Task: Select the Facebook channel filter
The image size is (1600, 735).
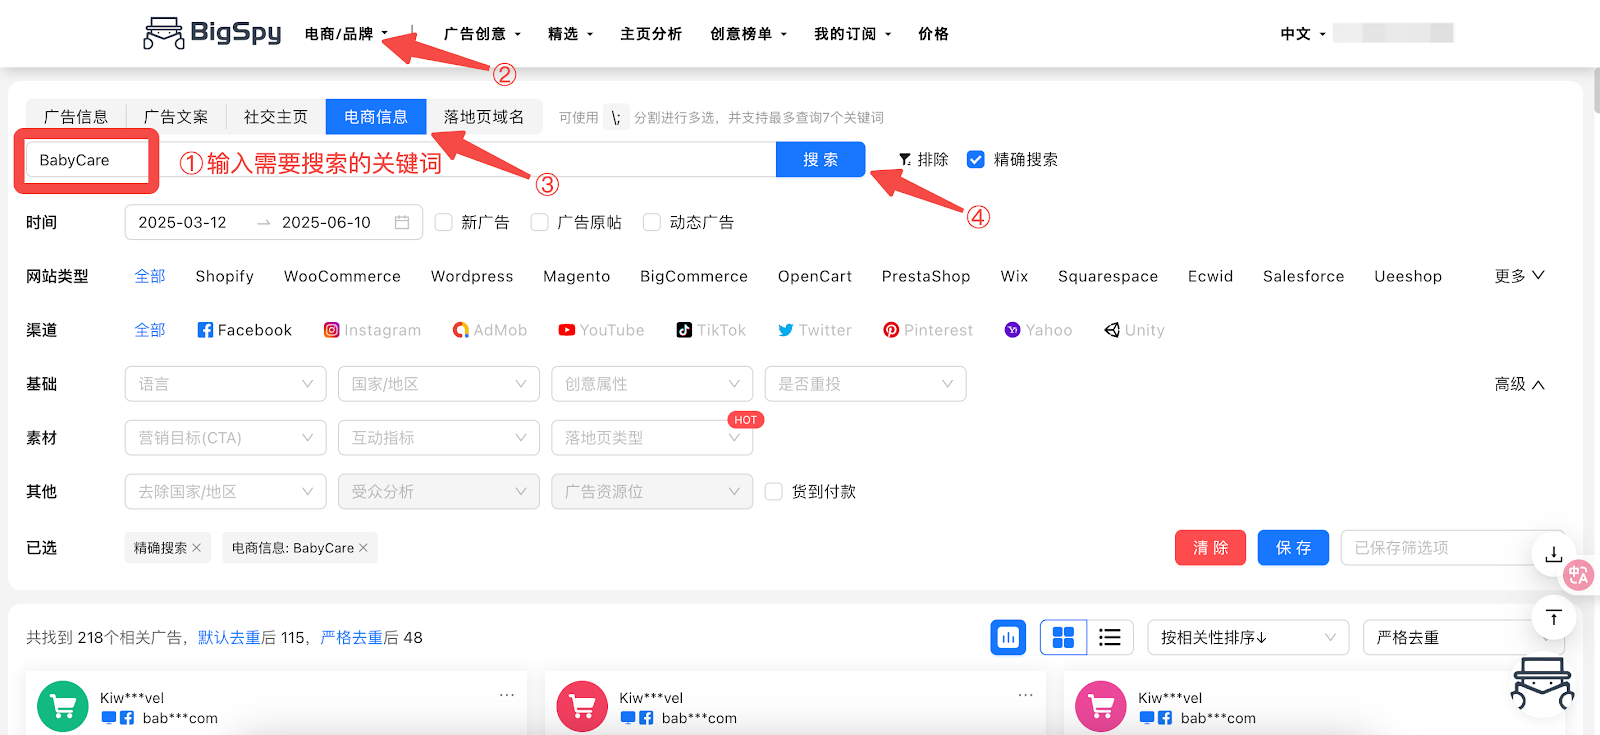Action: point(244,330)
